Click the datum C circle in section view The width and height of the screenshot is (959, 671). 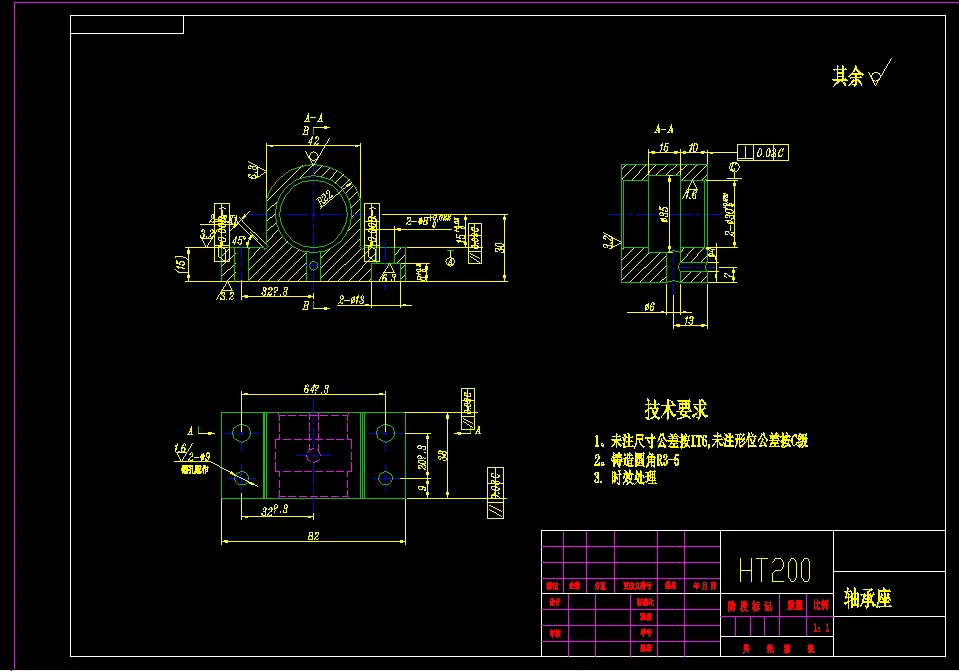pyautogui.click(x=735, y=167)
